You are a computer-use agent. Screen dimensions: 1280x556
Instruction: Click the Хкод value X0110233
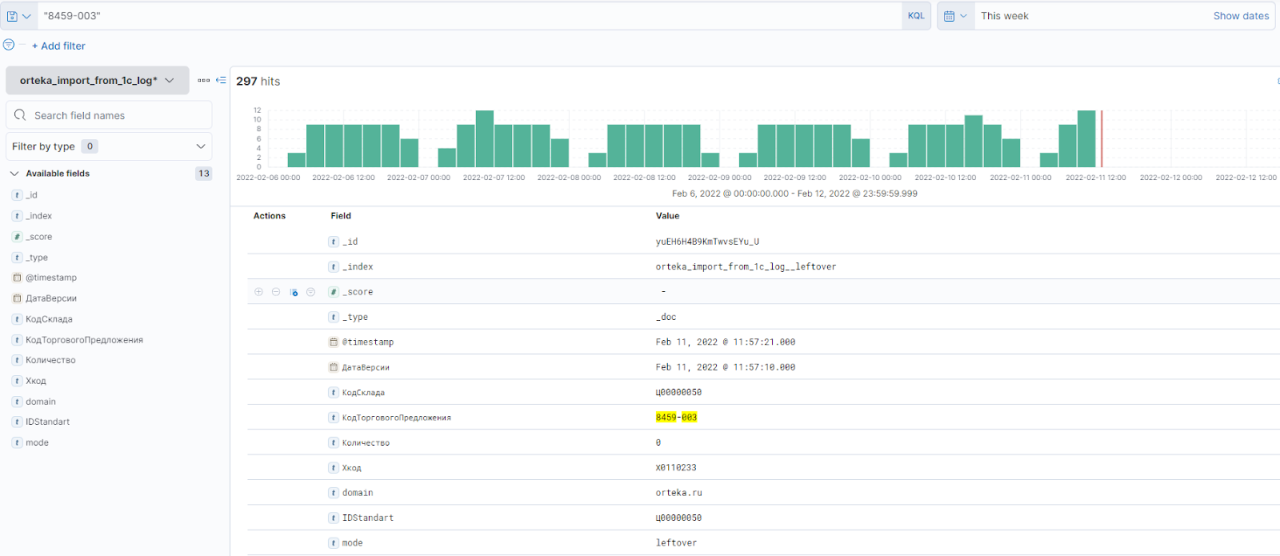[677, 467]
